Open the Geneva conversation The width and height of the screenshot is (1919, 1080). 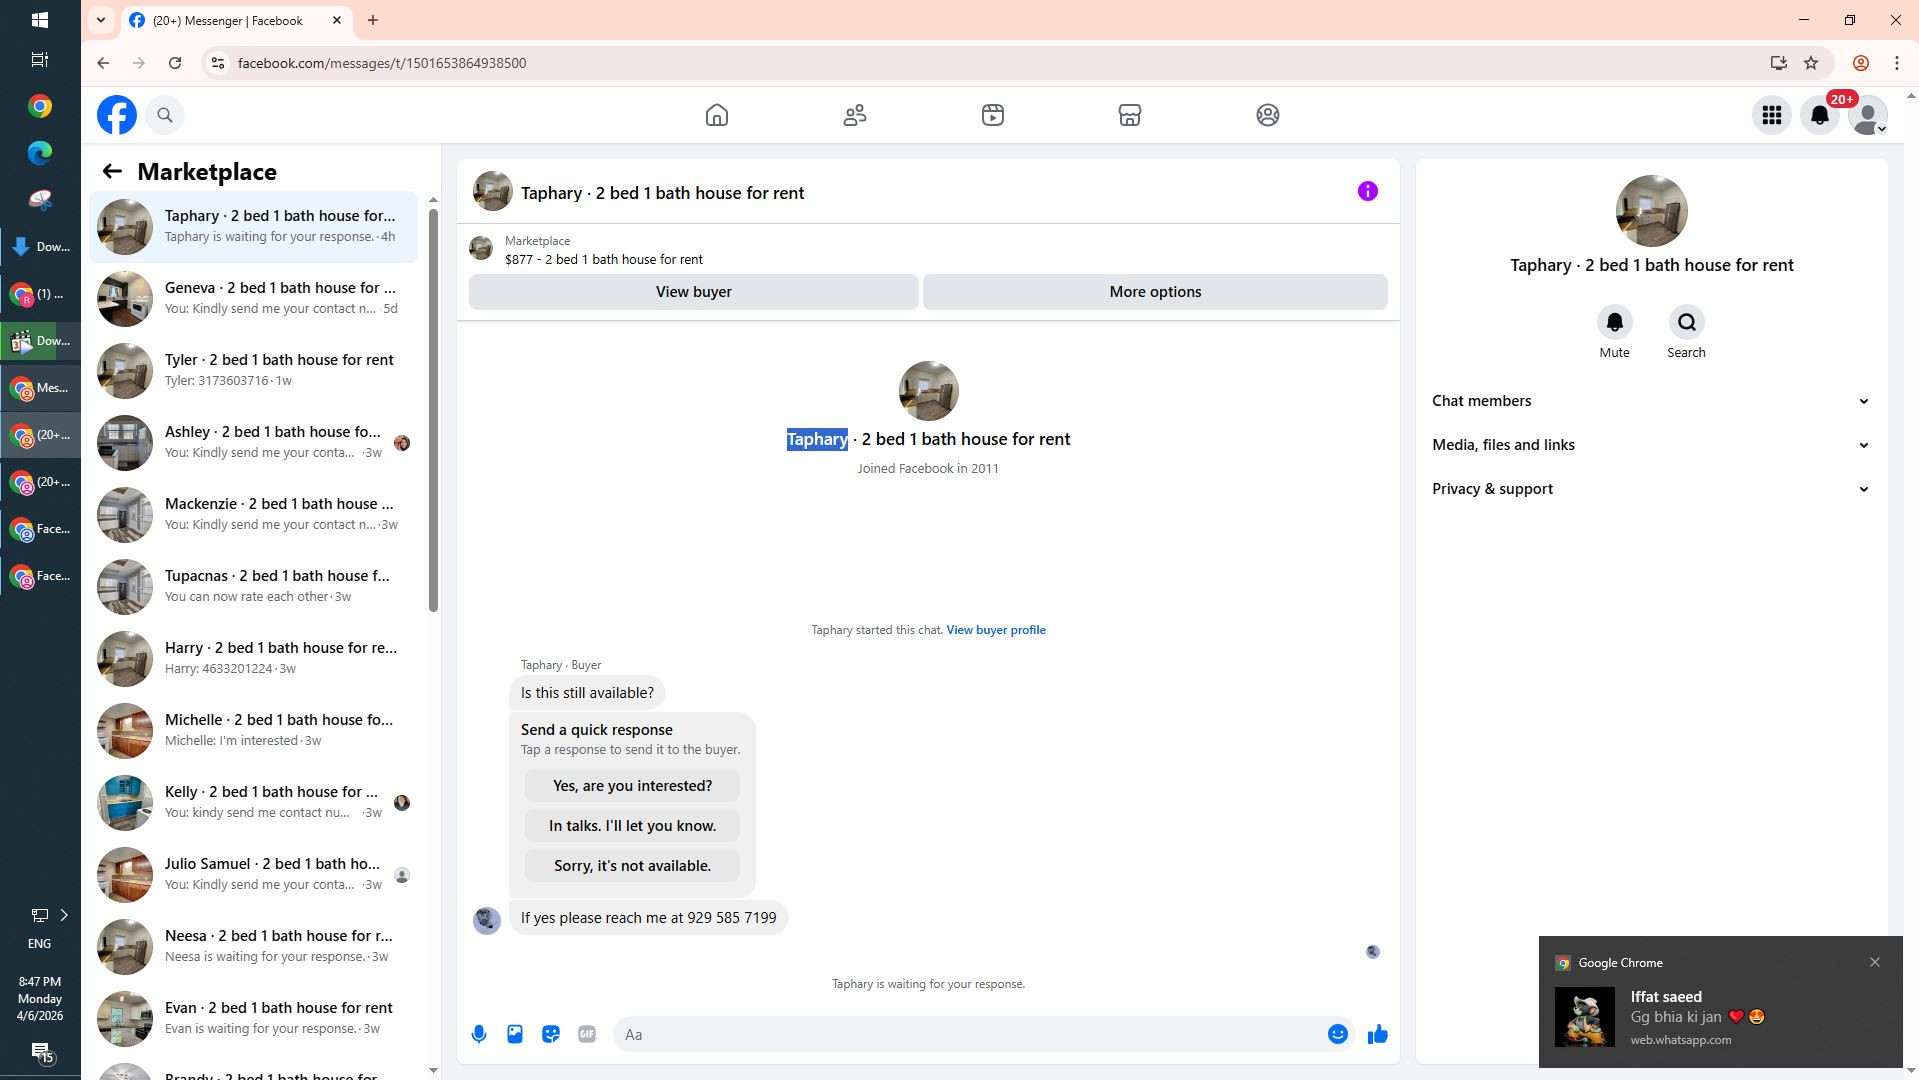point(254,299)
